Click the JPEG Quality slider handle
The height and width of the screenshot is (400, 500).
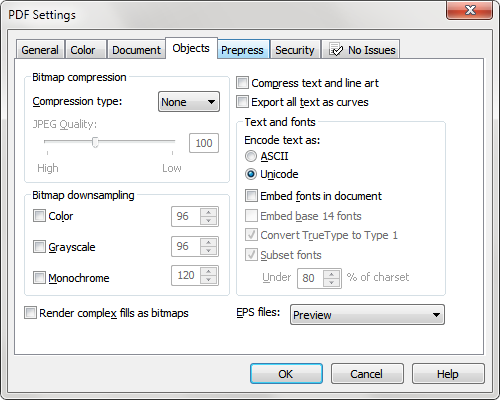click(95, 142)
